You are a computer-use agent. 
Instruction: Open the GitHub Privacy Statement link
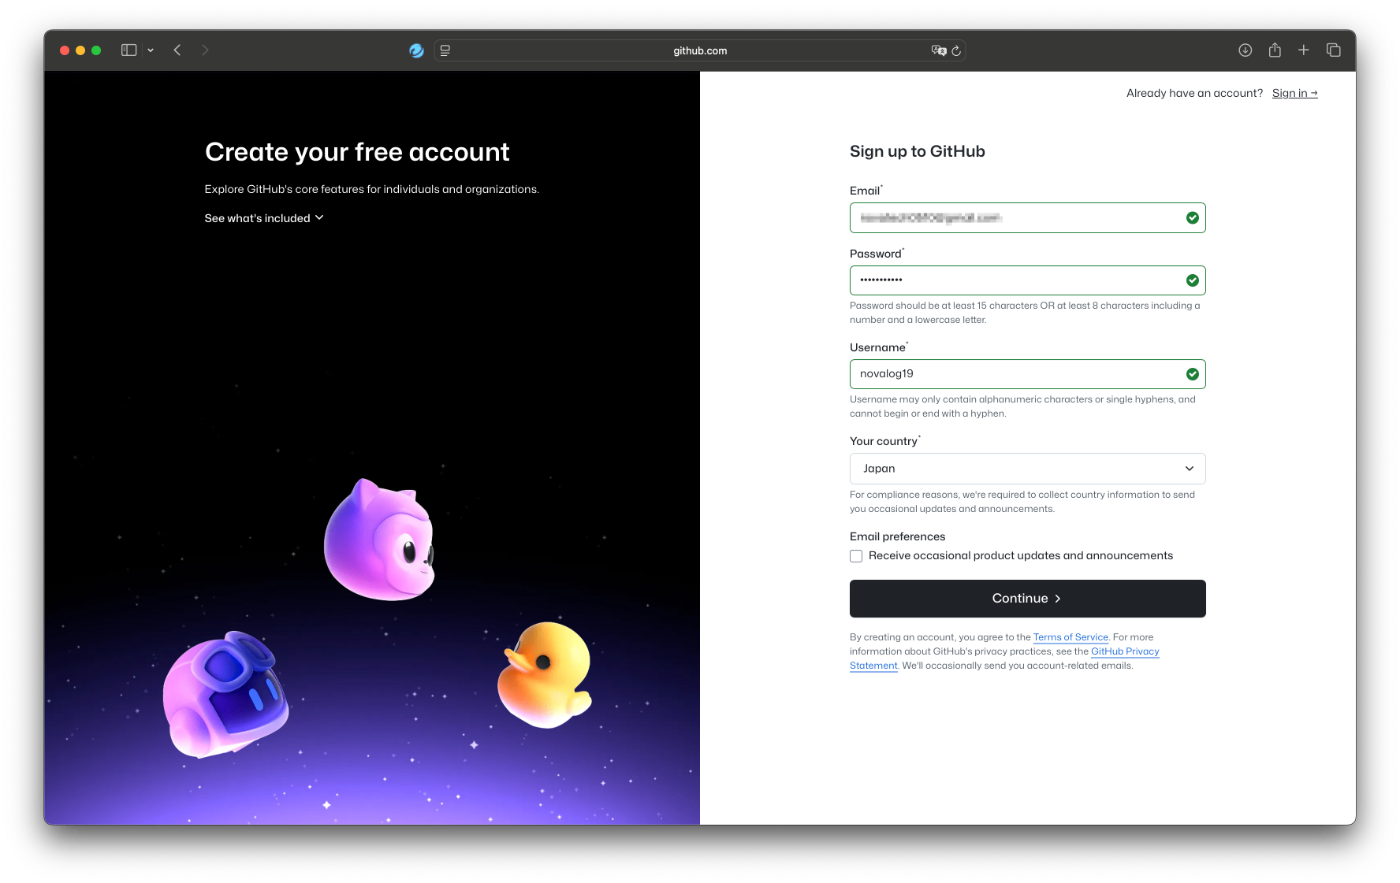(1125, 651)
